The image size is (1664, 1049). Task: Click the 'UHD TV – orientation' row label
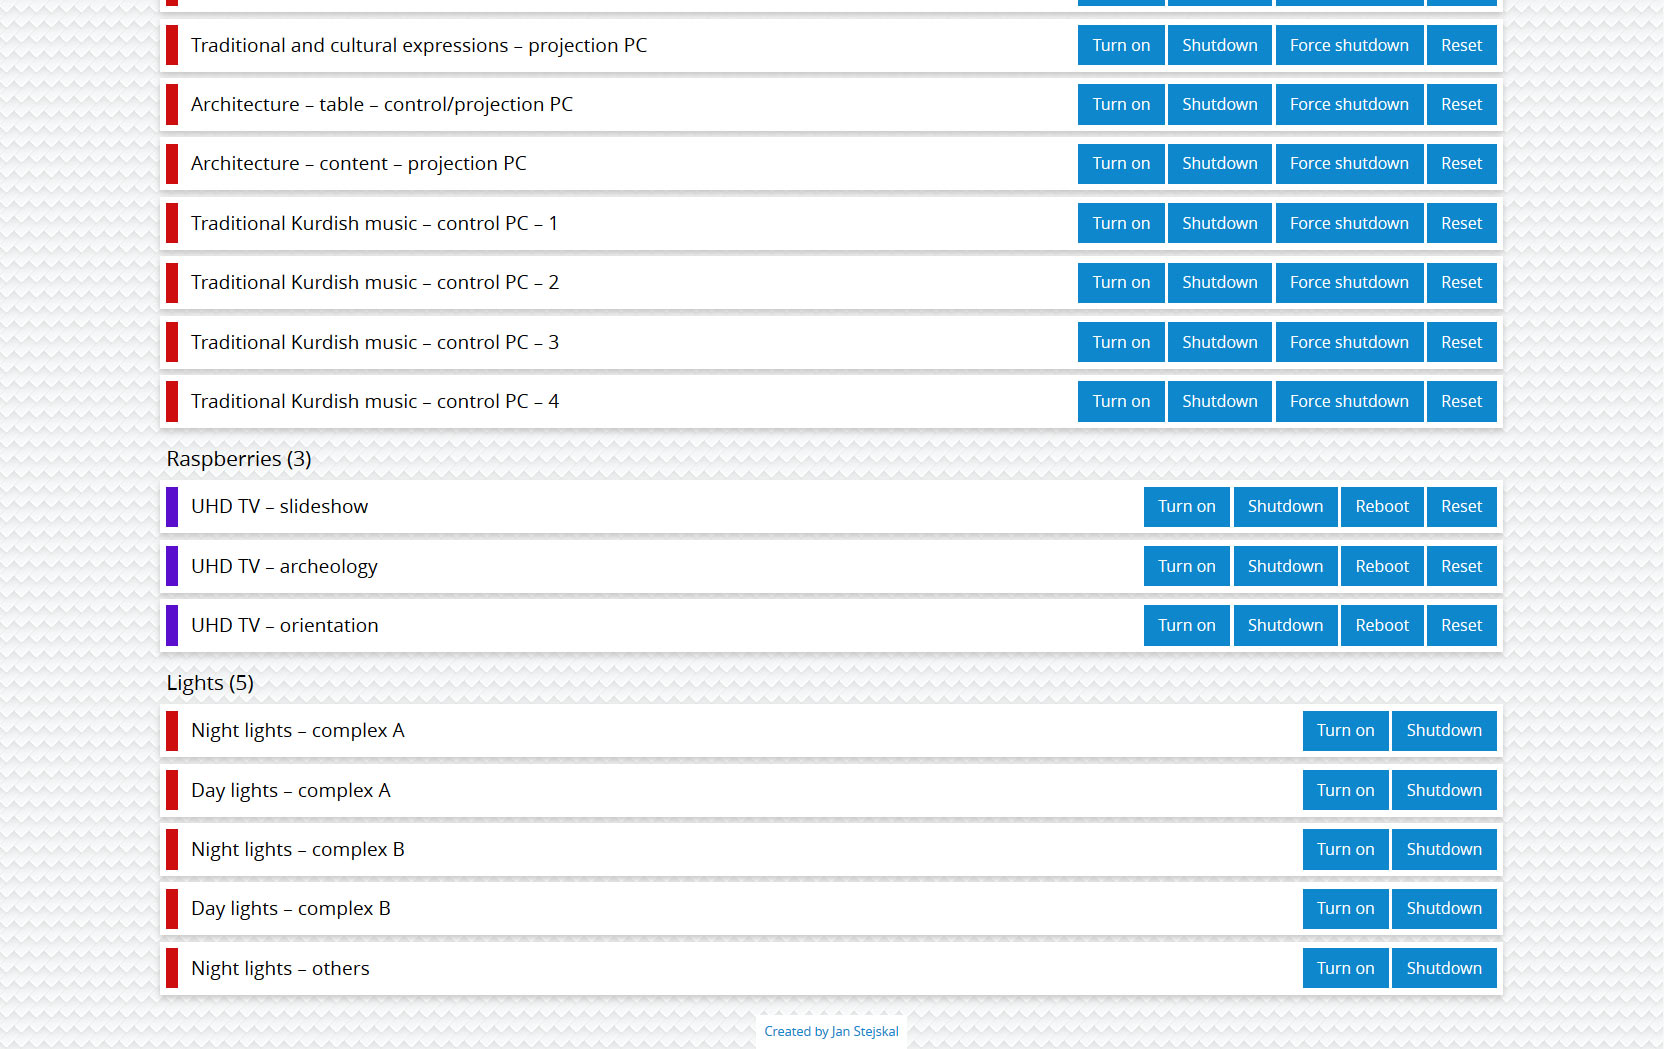coord(285,625)
